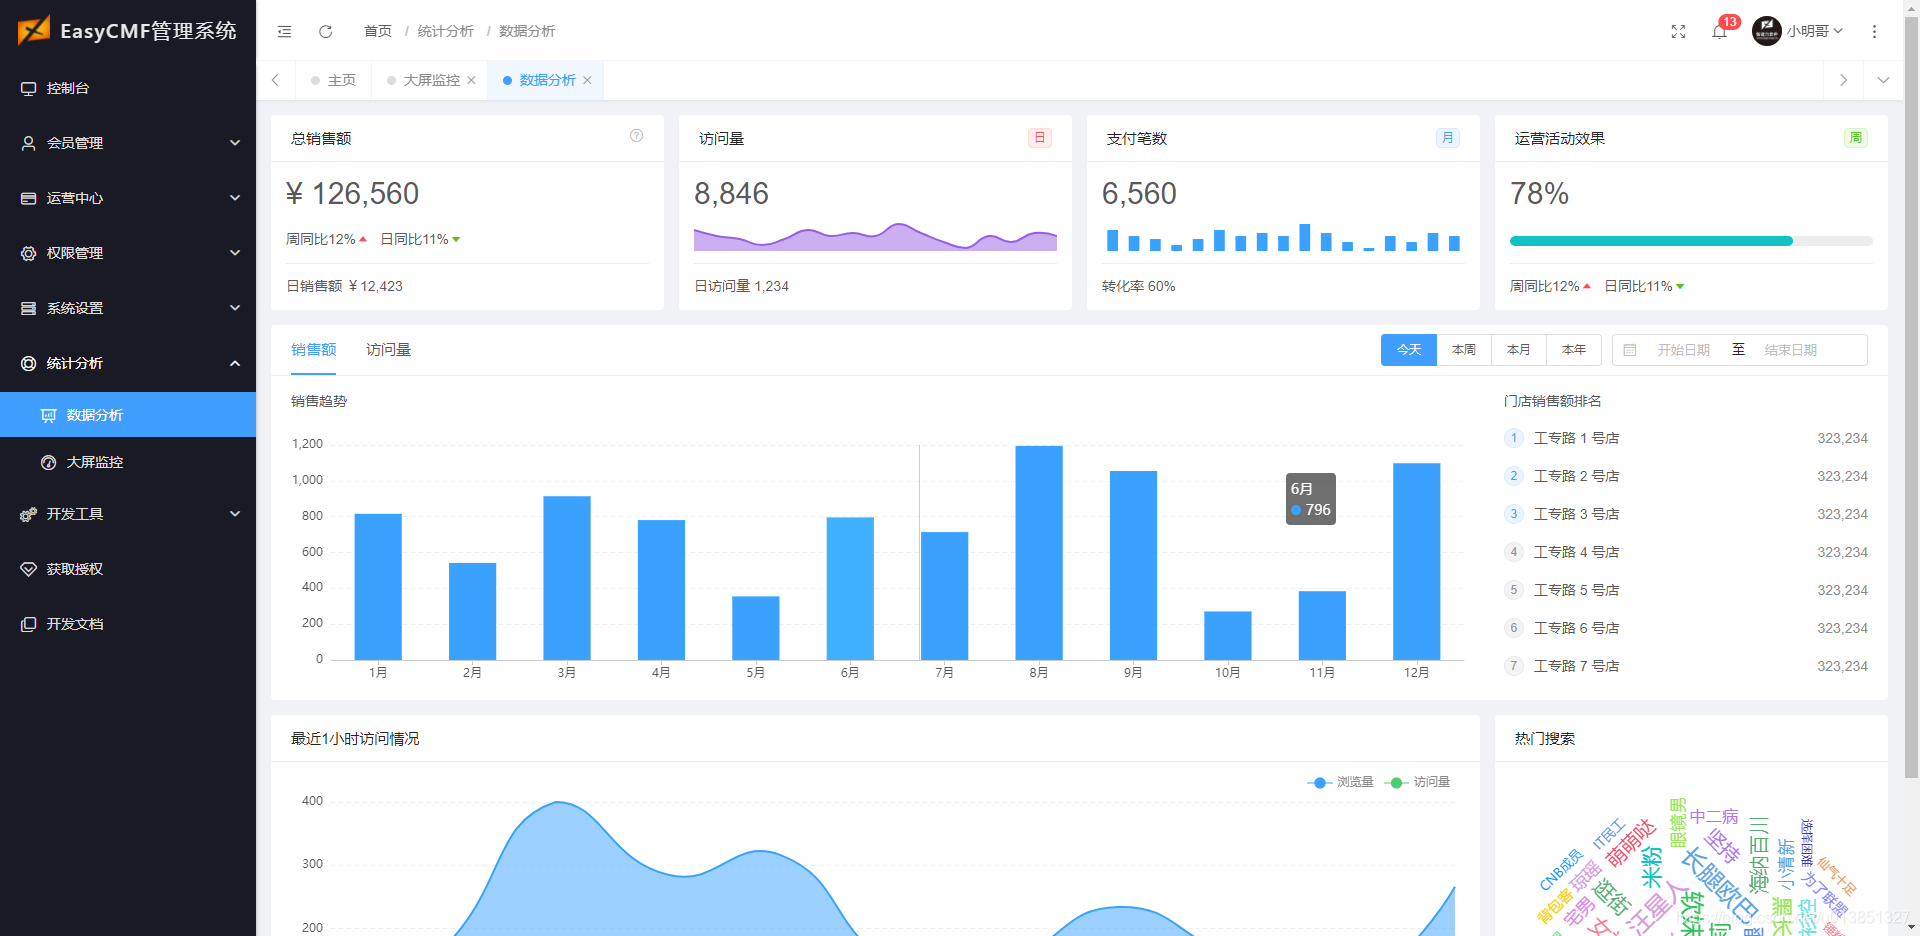Expand the 开发工具 submenu
1920x936 pixels.
235,514
